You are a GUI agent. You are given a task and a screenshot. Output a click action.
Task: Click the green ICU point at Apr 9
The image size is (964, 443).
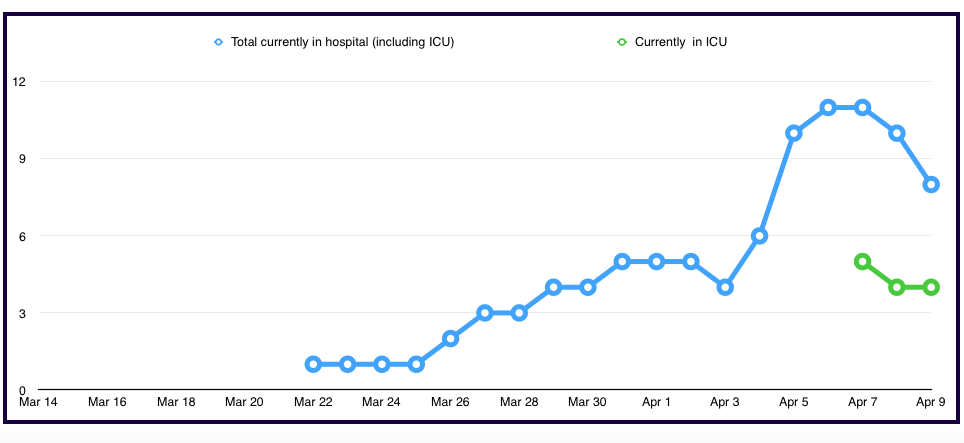point(931,287)
